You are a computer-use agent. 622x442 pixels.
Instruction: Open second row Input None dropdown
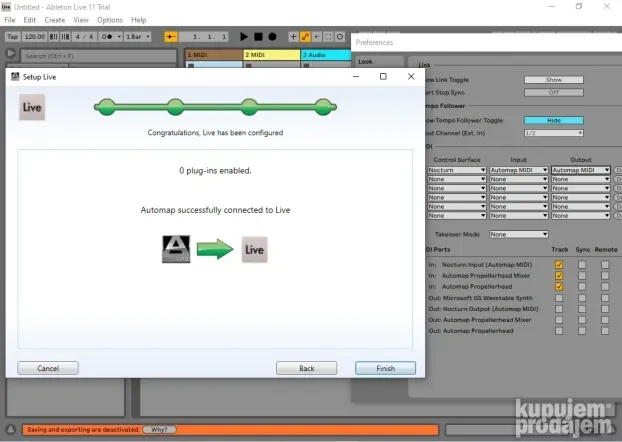(x=518, y=179)
